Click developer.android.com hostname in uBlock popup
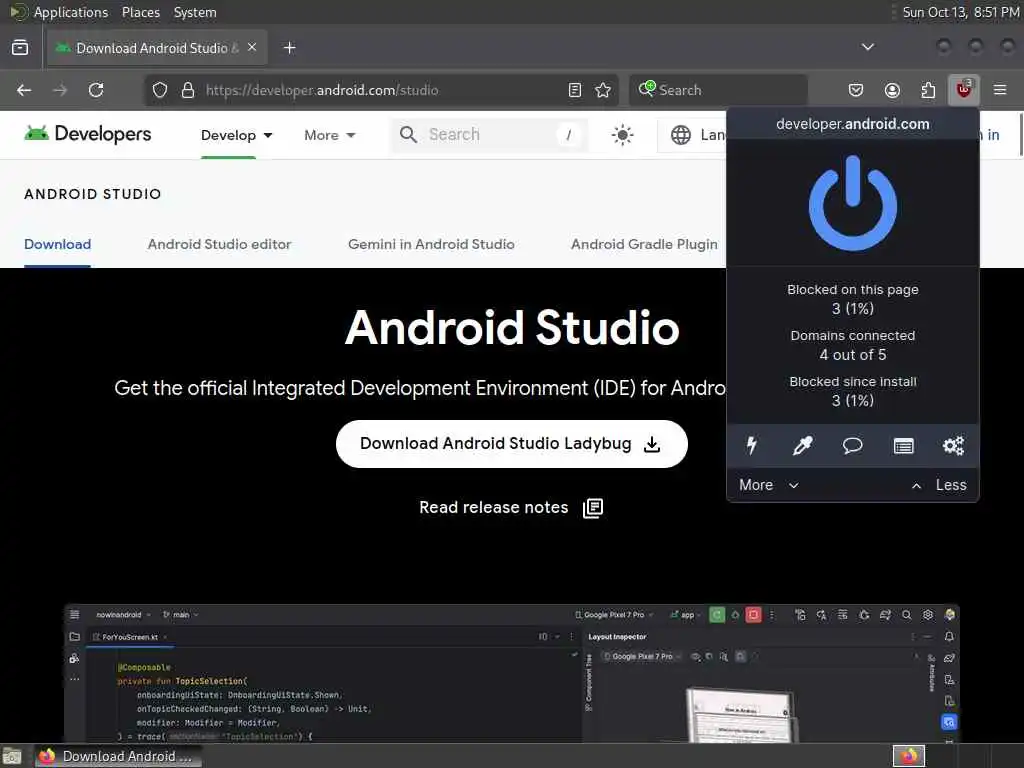This screenshot has height=768, width=1024. pyautogui.click(x=852, y=124)
